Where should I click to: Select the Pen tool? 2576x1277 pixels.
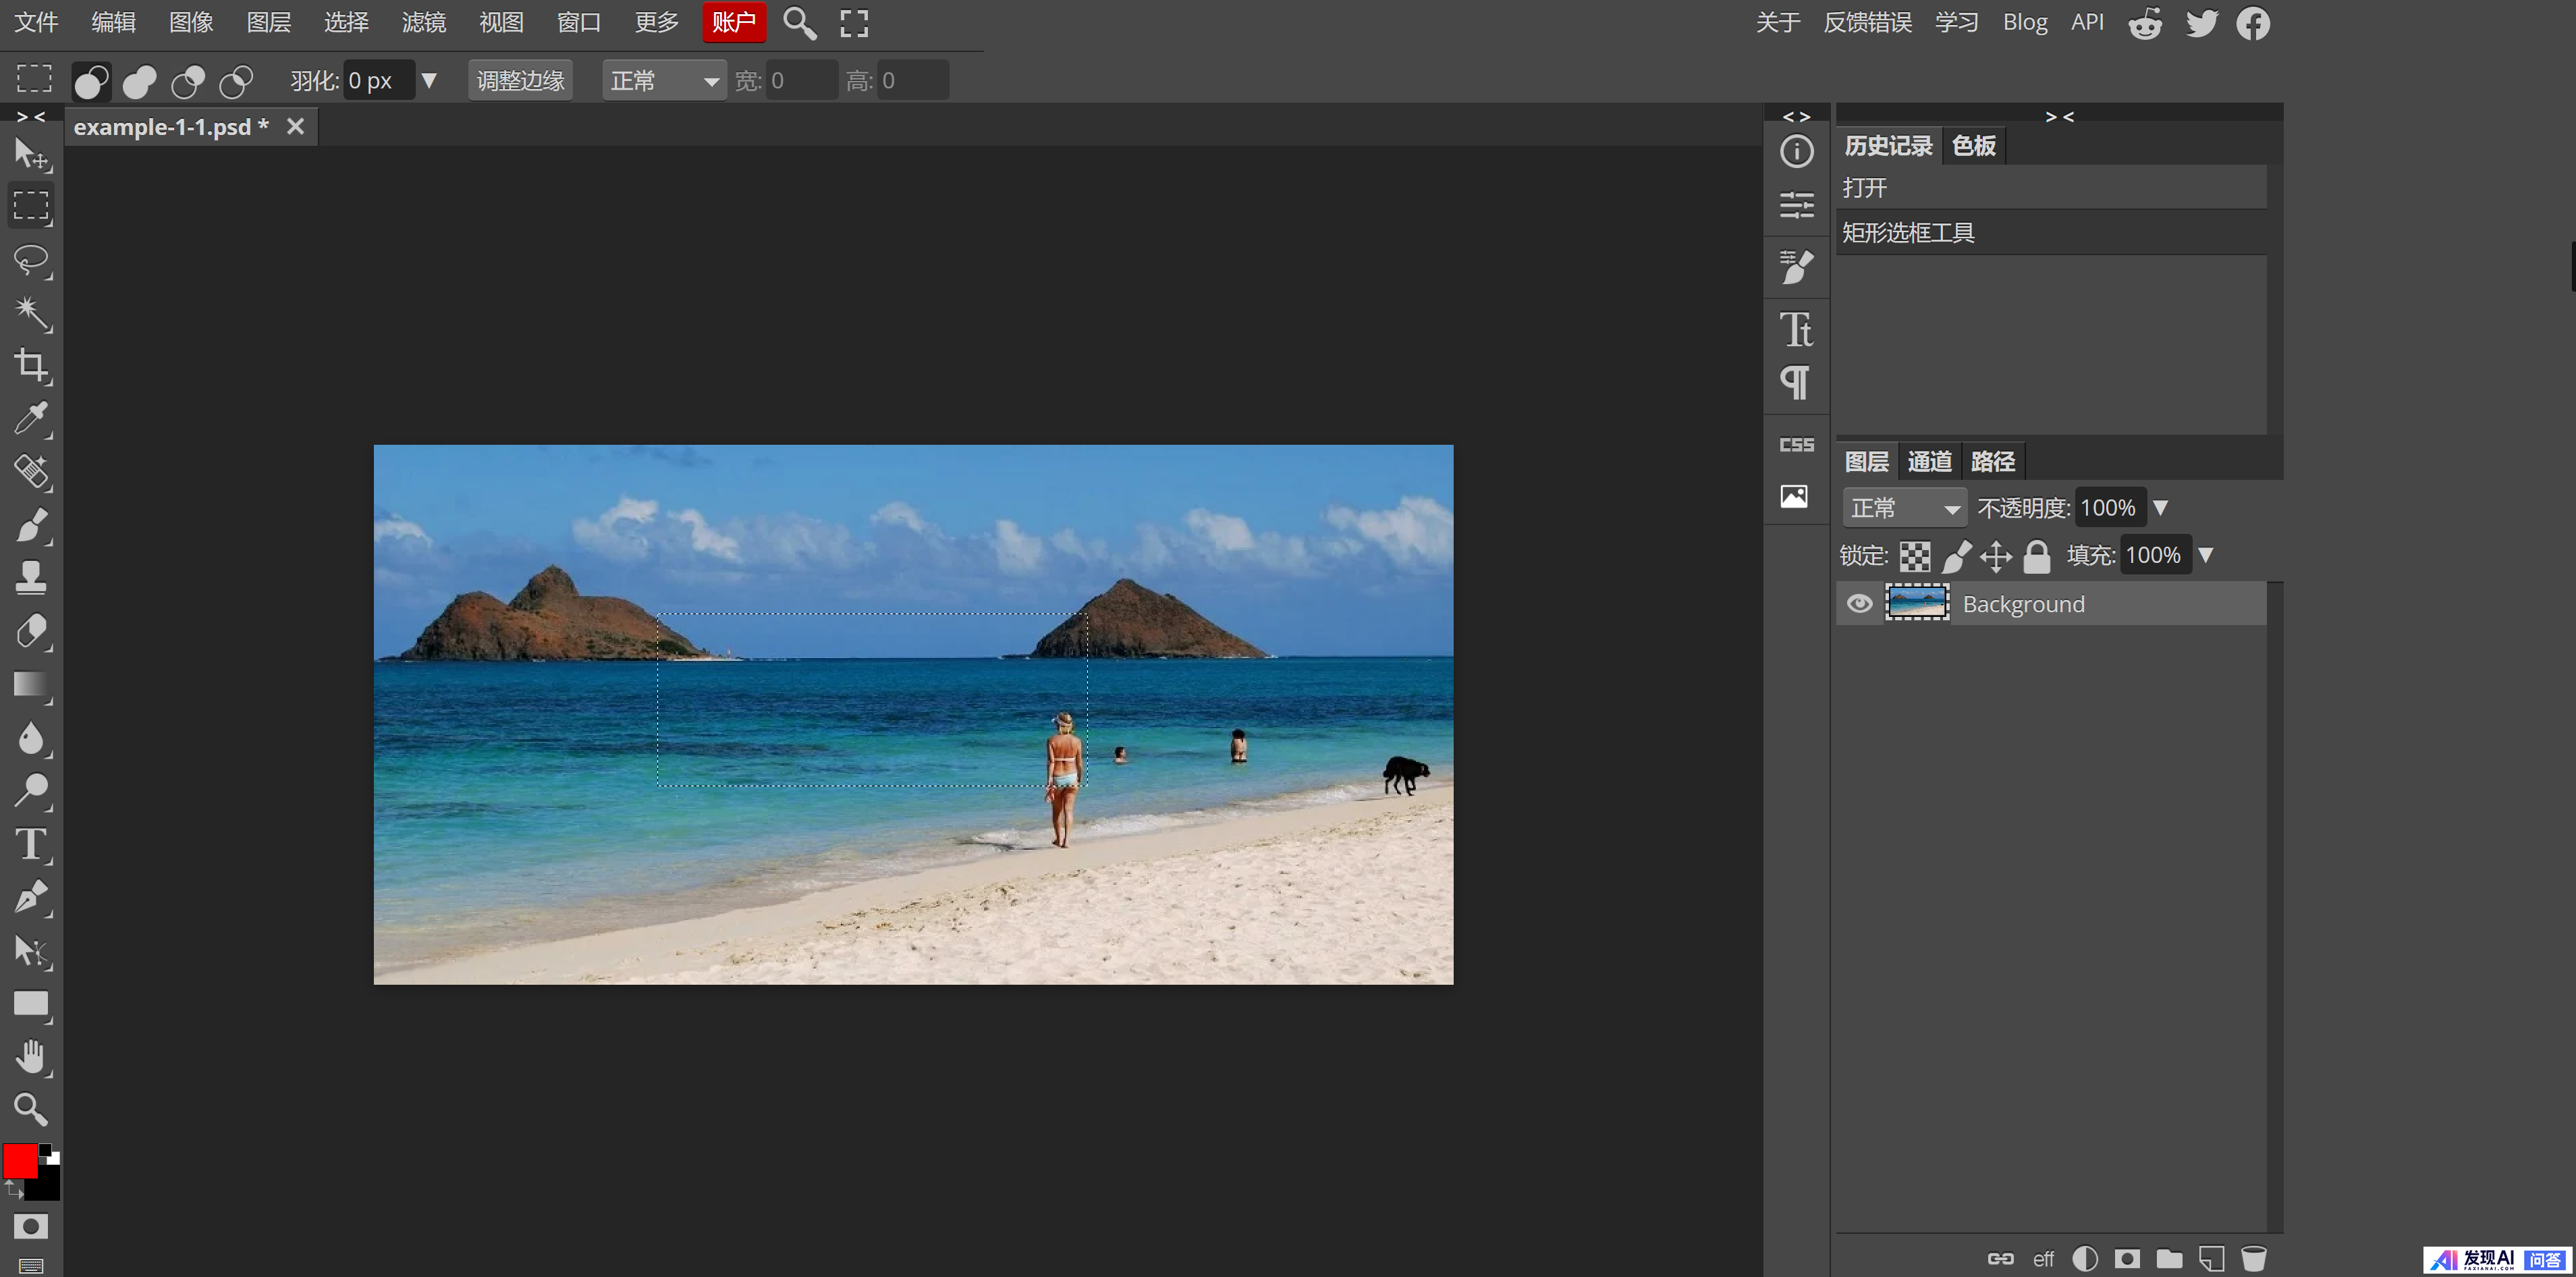(x=31, y=898)
